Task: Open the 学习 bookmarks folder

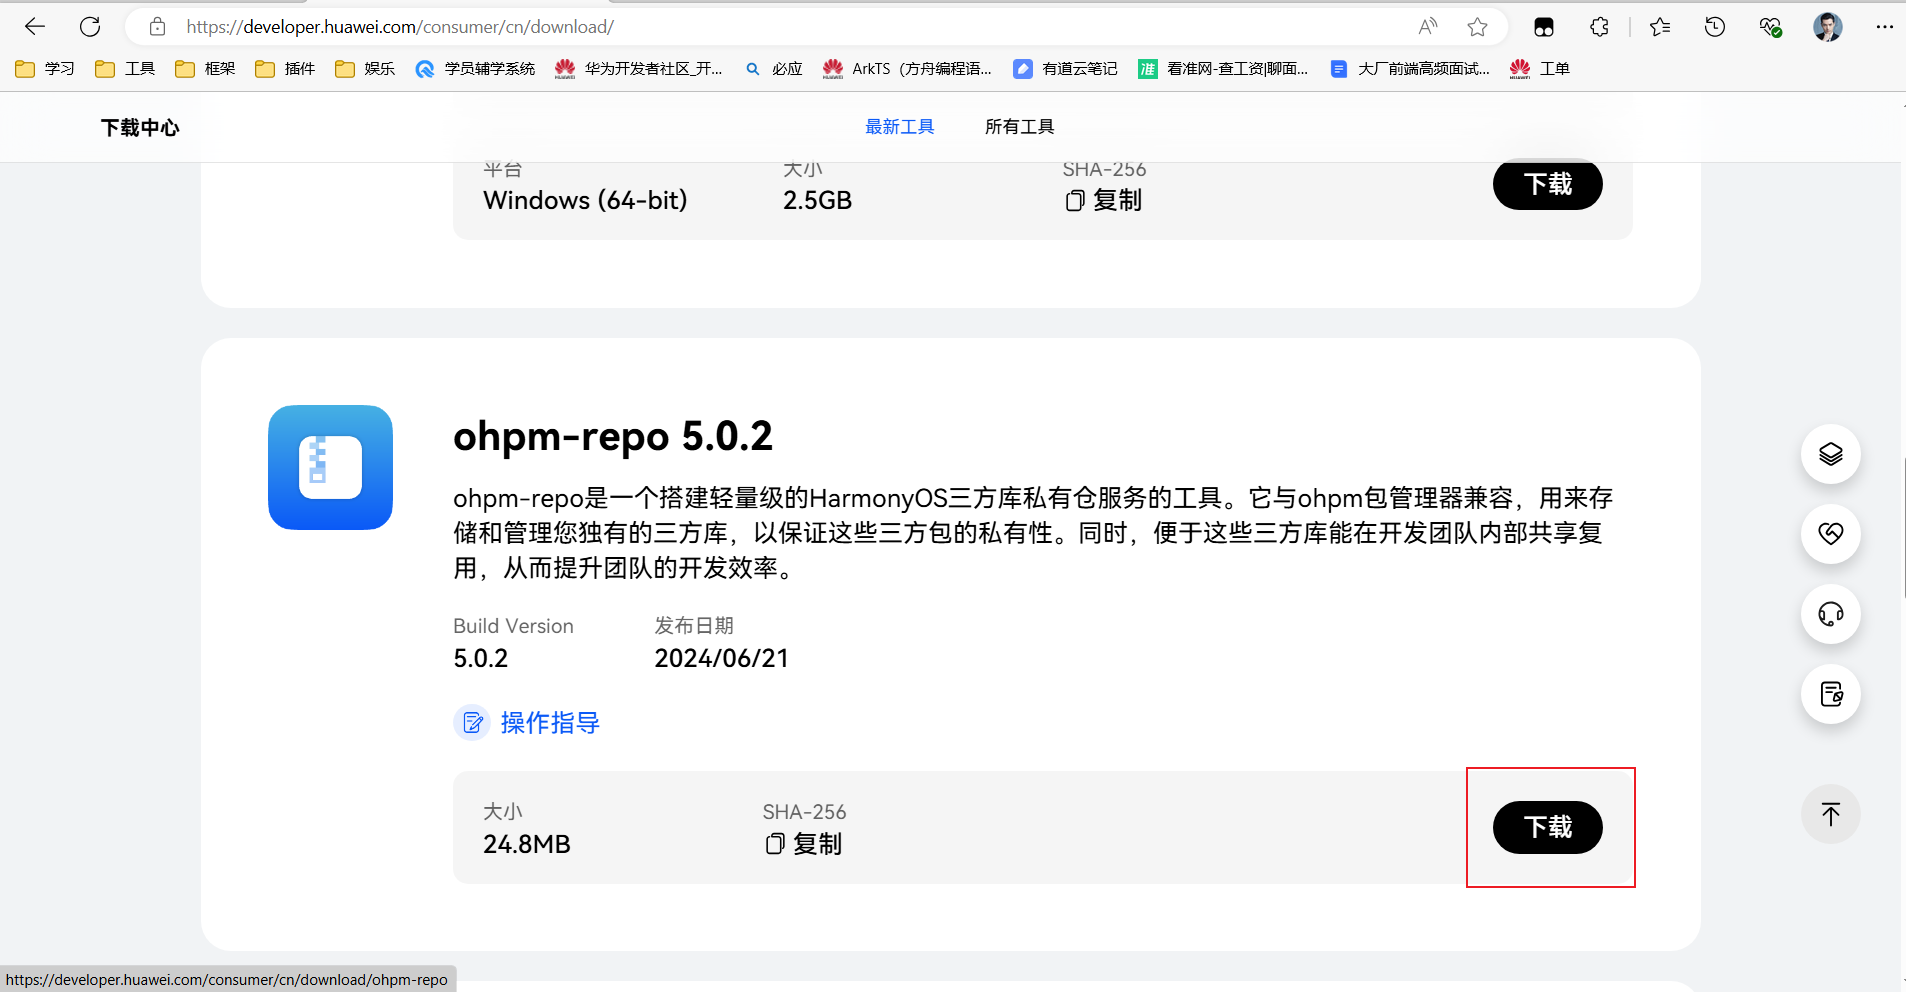Action: point(46,69)
